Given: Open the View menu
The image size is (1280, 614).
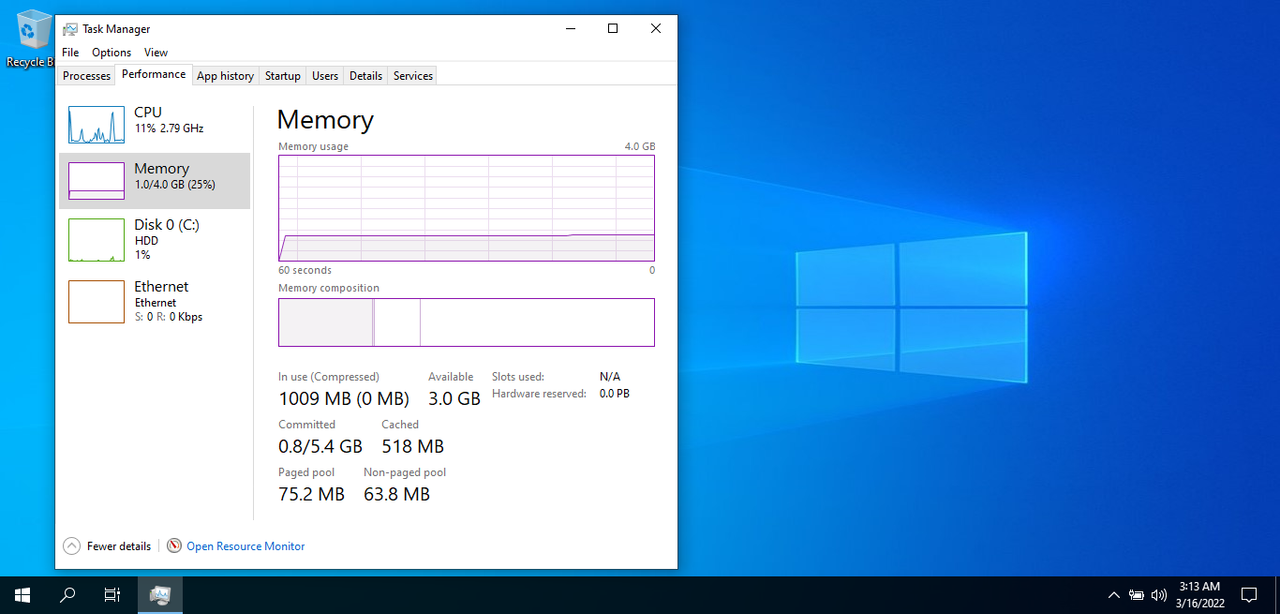Looking at the screenshot, I should coord(156,52).
